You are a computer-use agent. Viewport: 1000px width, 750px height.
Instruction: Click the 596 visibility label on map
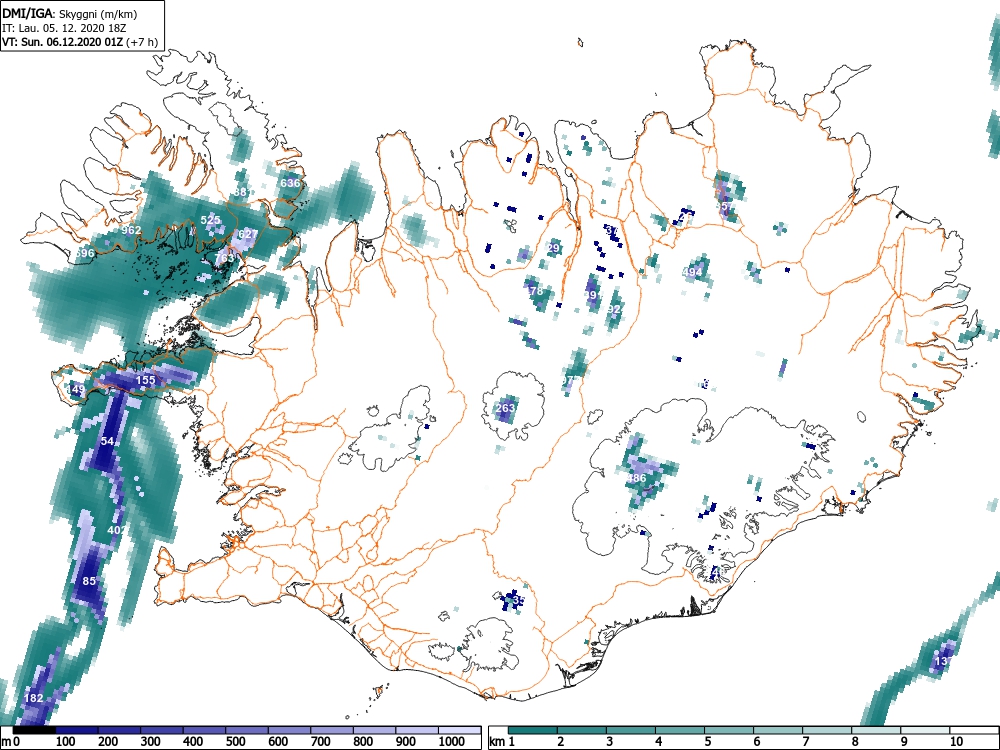(85, 253)
